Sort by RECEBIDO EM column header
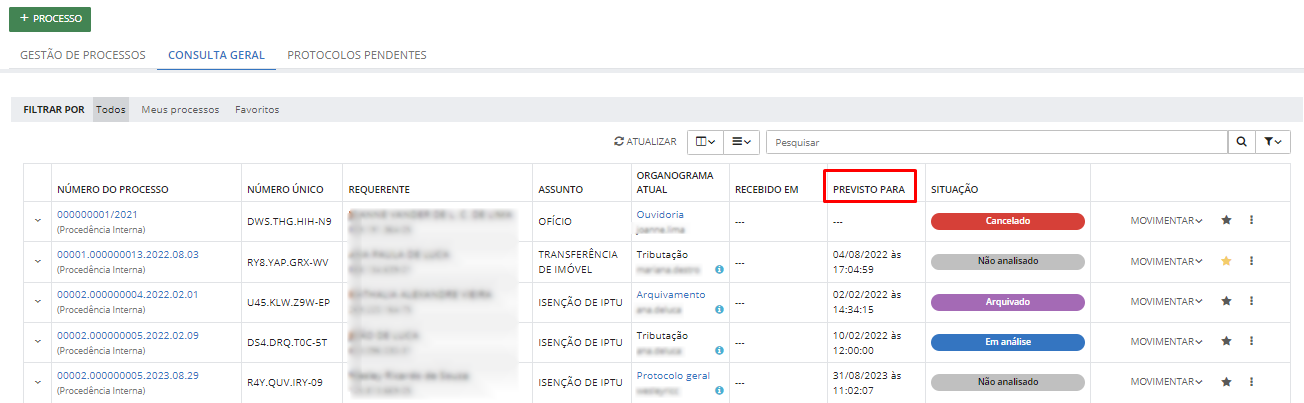The image size is (1304, 403). click(766, 189)
